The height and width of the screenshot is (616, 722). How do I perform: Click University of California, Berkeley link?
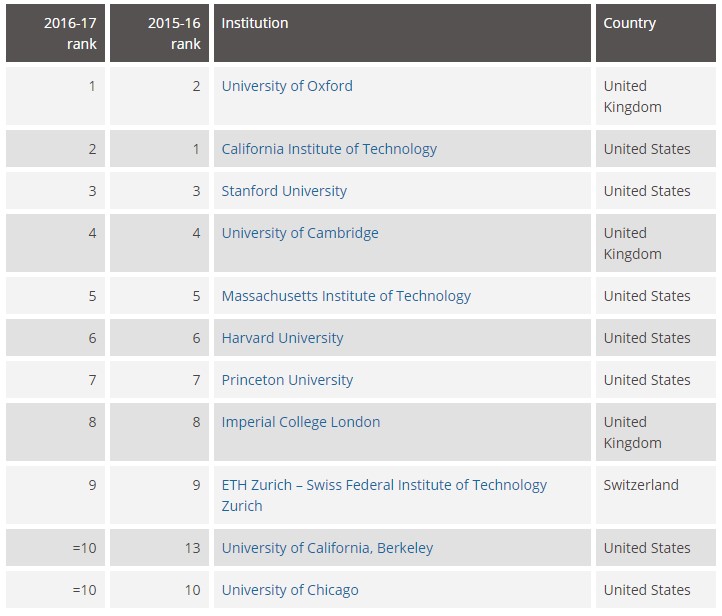(x=327, y=548)
